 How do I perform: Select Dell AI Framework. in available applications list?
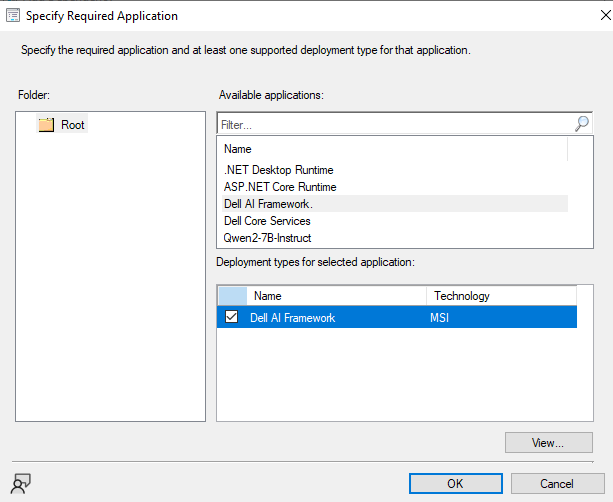[x=268, y=204]
